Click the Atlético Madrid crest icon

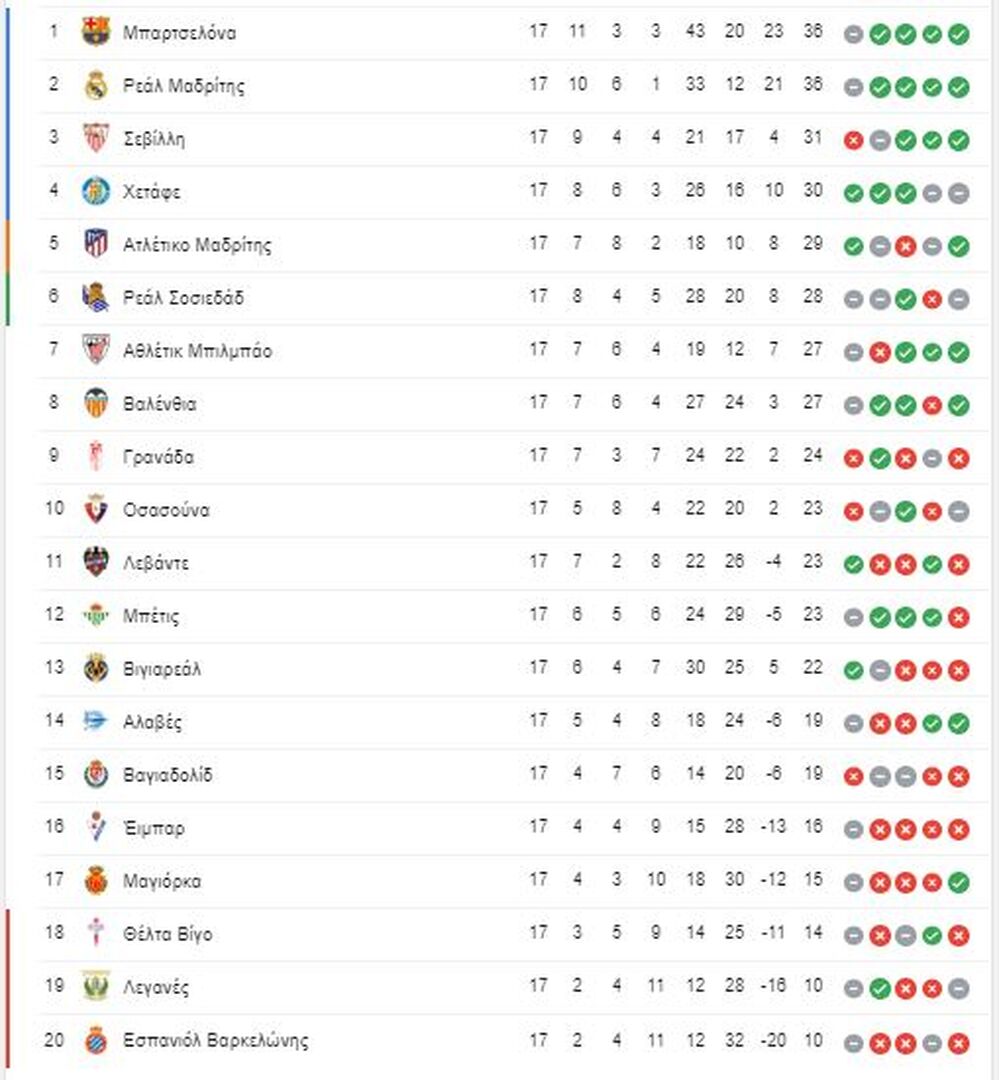coord(96,244)
